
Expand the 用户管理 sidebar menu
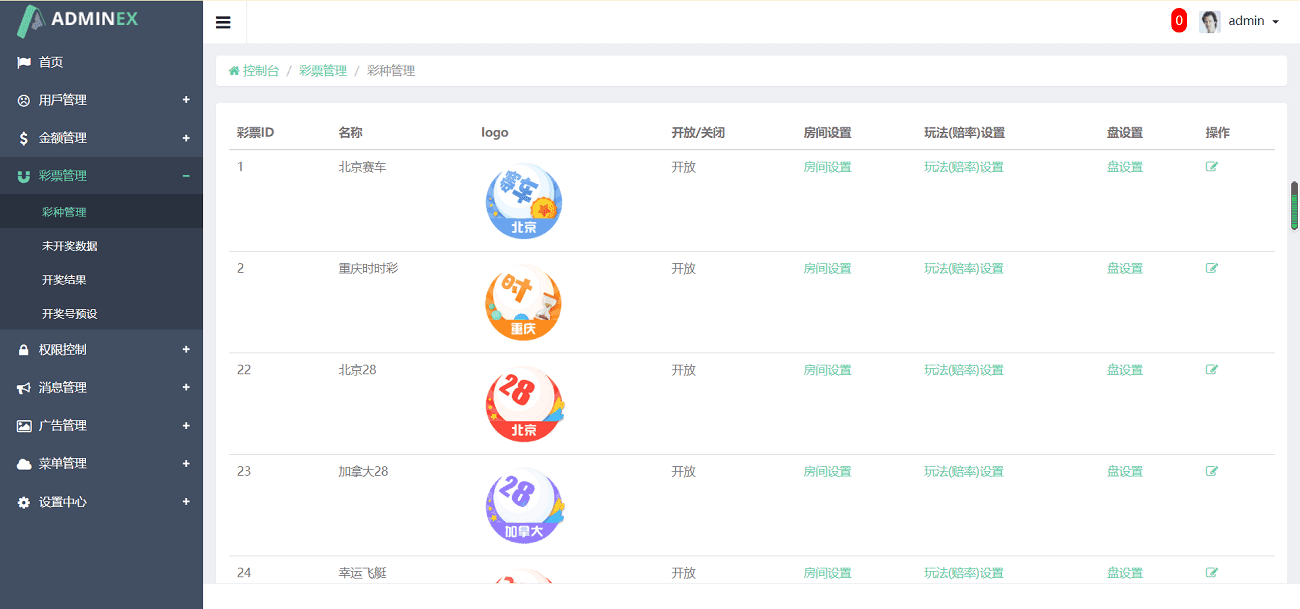pos(101,100)
